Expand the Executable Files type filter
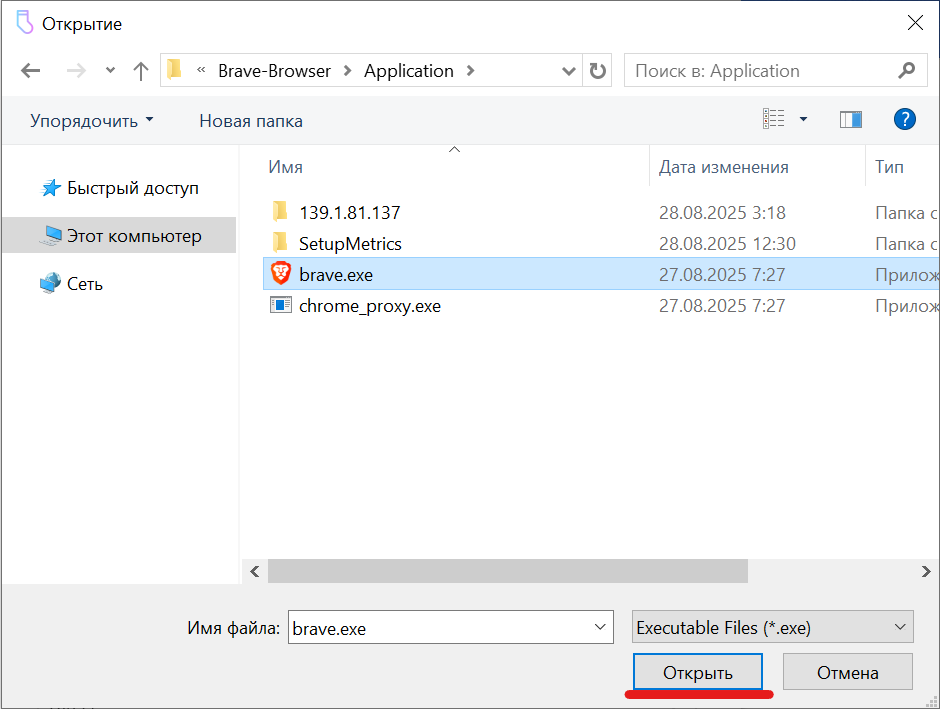Image resolution: width=940 pixels, height=709 pixels. tap(896, 628)
